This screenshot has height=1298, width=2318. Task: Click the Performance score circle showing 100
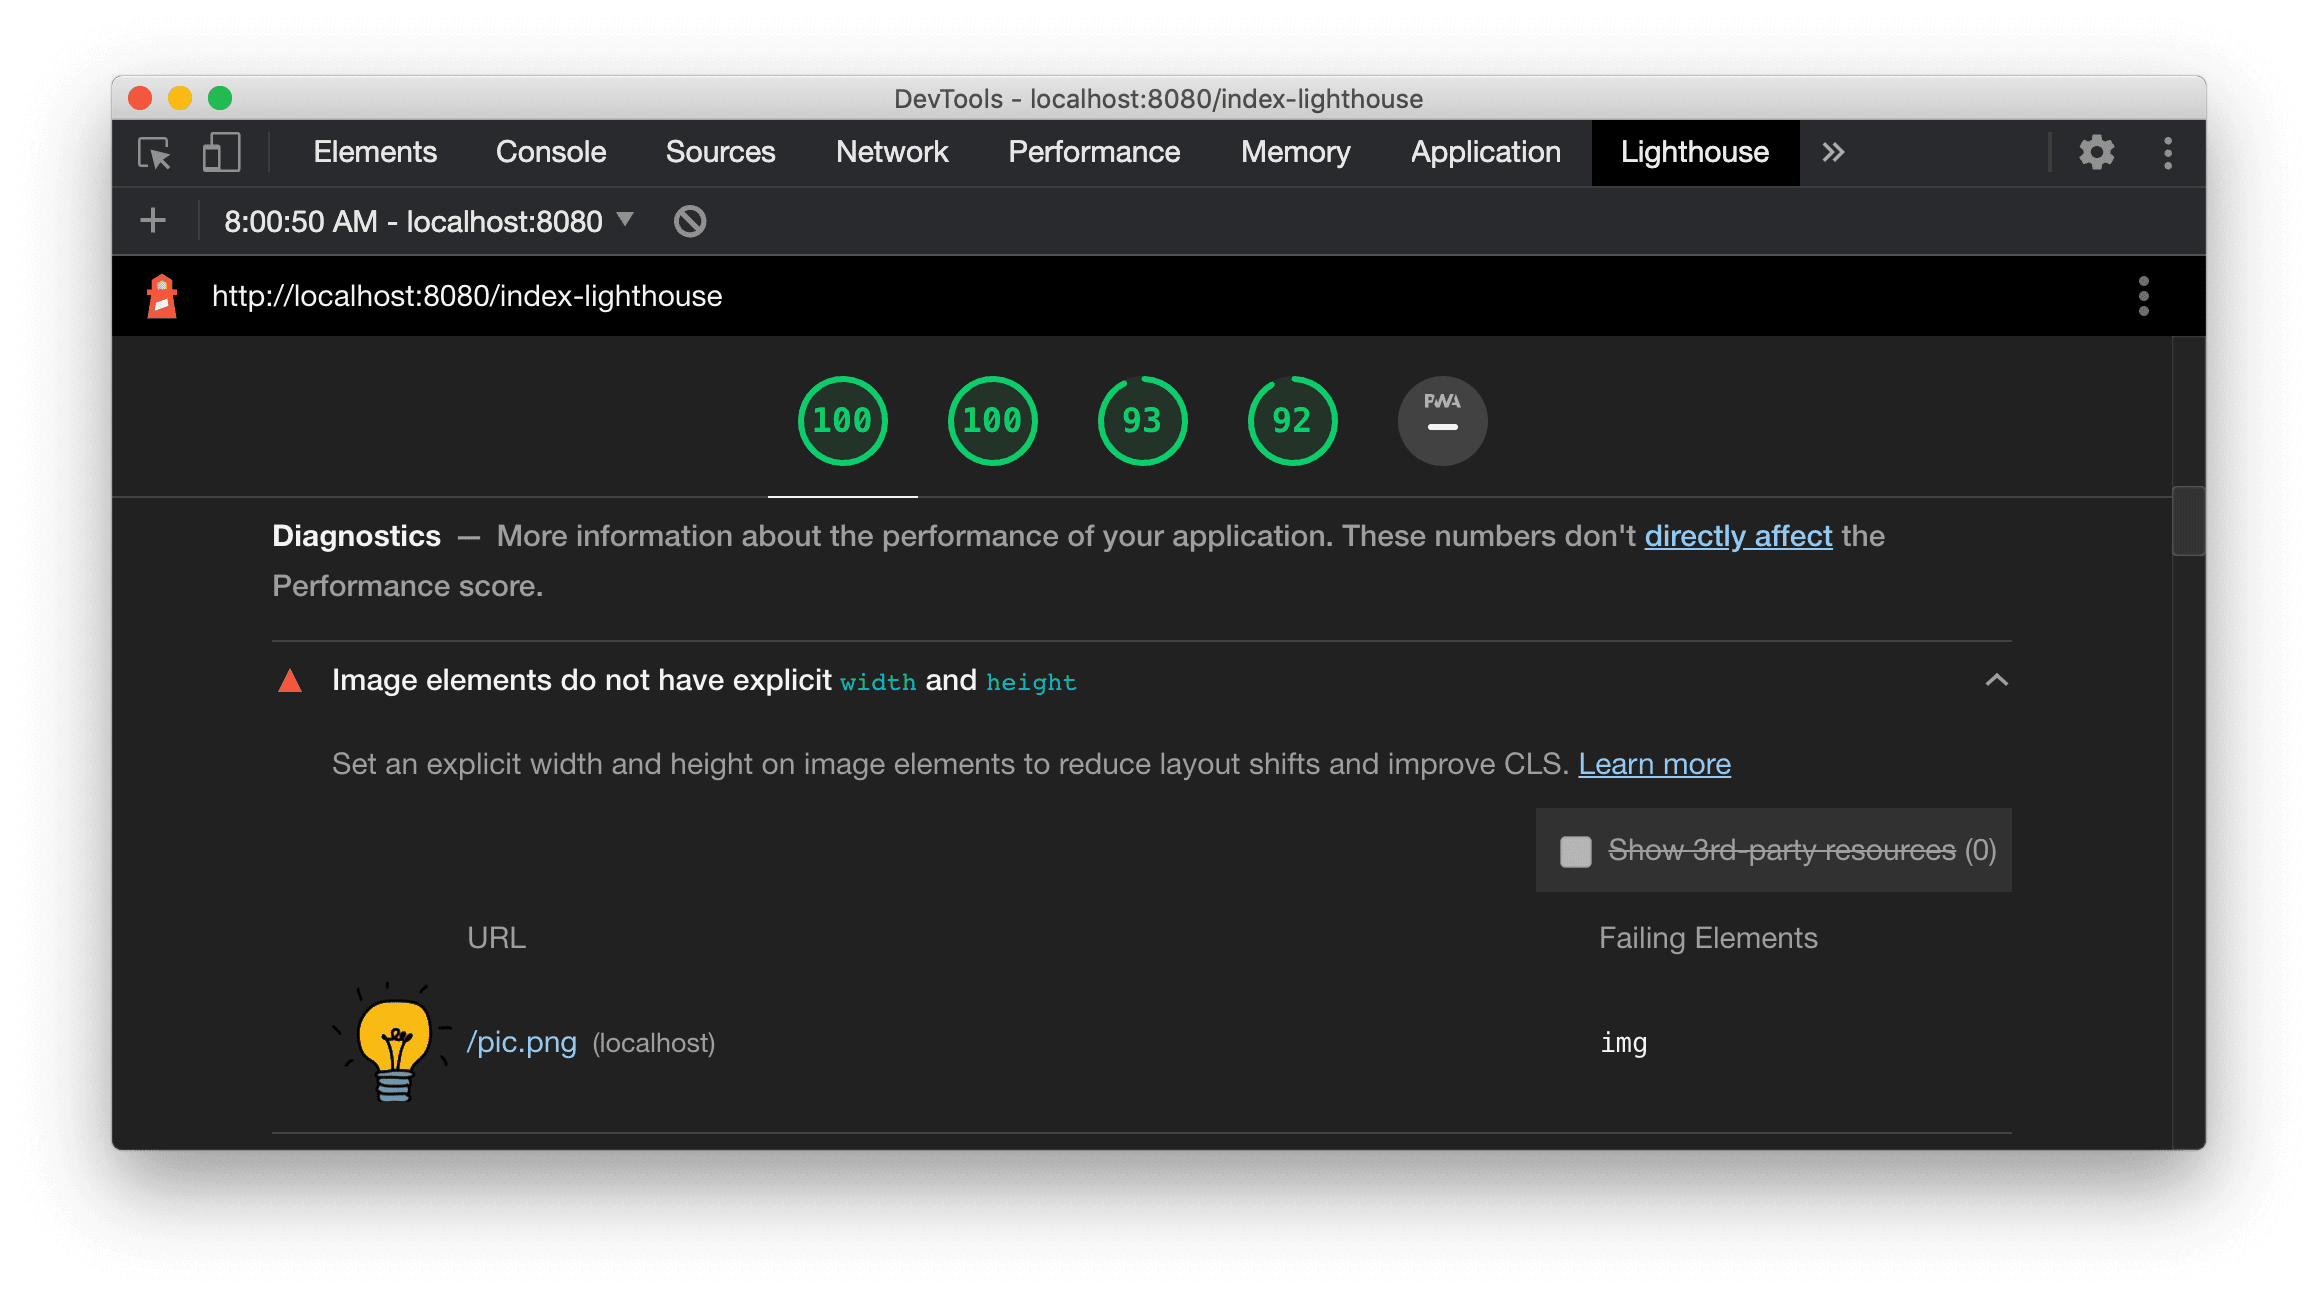tap(839, 419)
